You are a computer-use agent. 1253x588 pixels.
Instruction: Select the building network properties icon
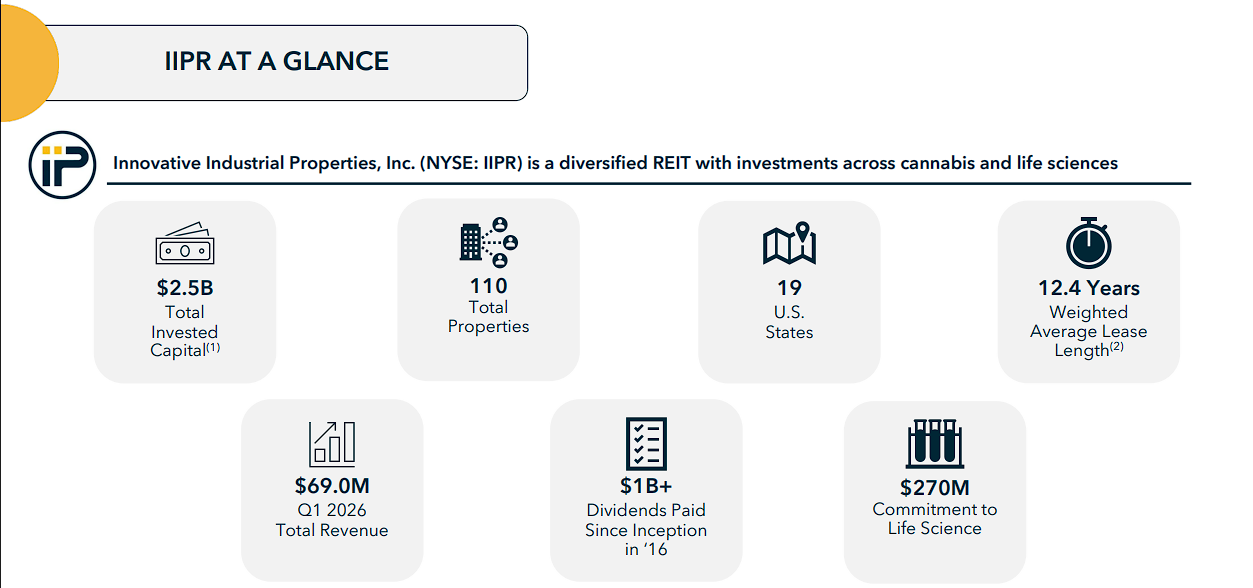488,242
